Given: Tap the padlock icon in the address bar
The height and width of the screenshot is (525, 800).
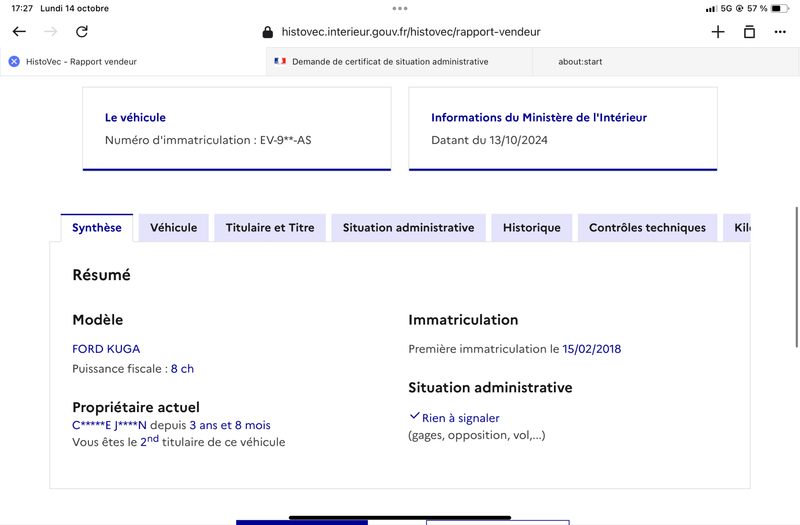Looking at the screenshot, I should 267,32.
